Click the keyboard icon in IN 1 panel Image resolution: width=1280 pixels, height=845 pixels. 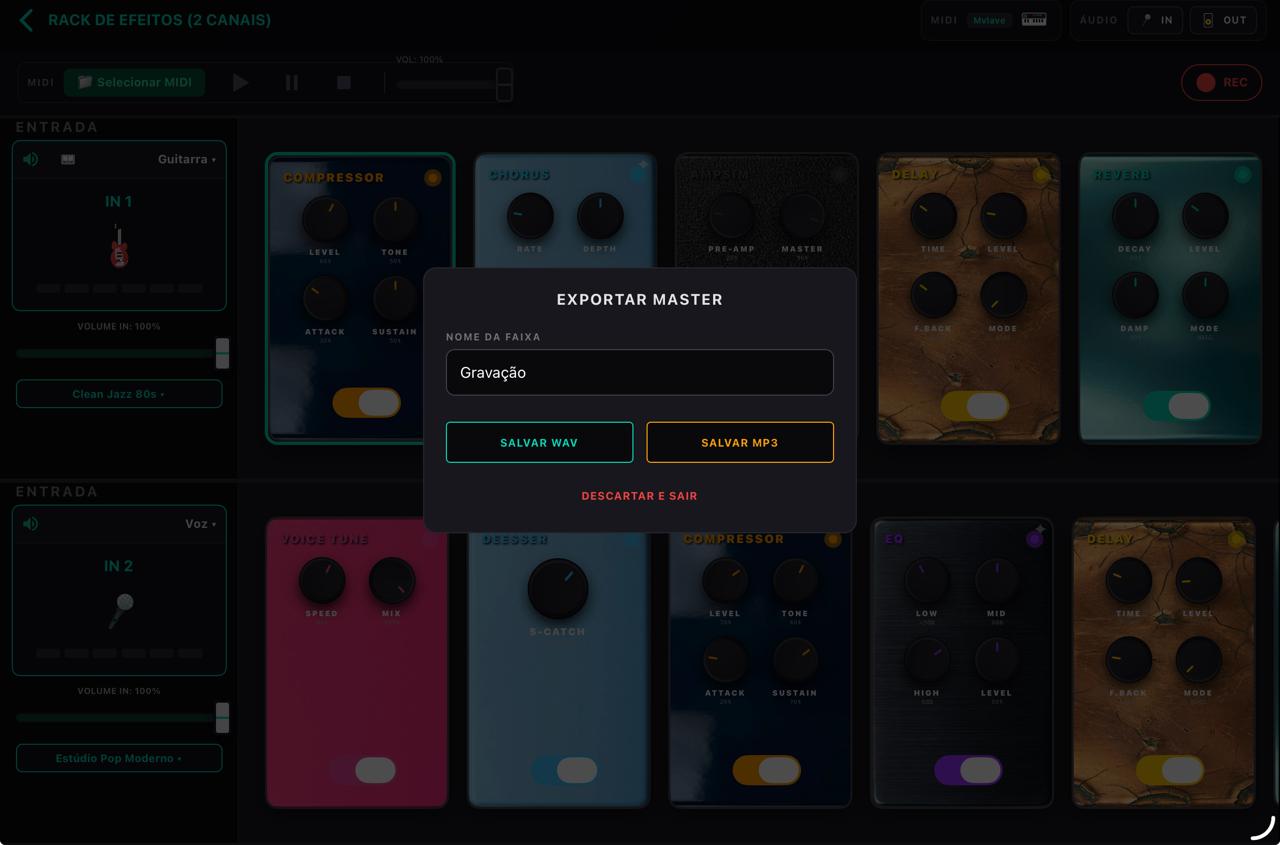(x=68, y=159)
